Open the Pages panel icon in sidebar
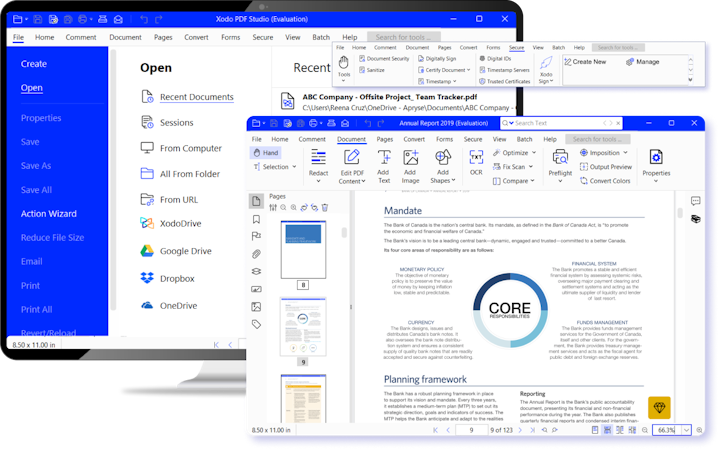 pos(256,201)
